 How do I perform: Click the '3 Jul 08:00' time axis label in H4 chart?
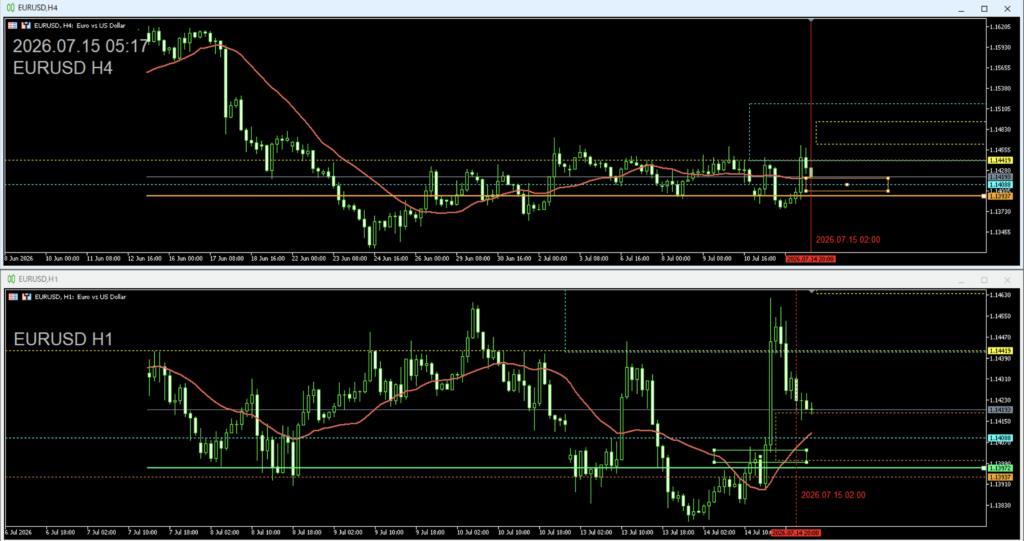pyautogui.click(x=594, y=259)
